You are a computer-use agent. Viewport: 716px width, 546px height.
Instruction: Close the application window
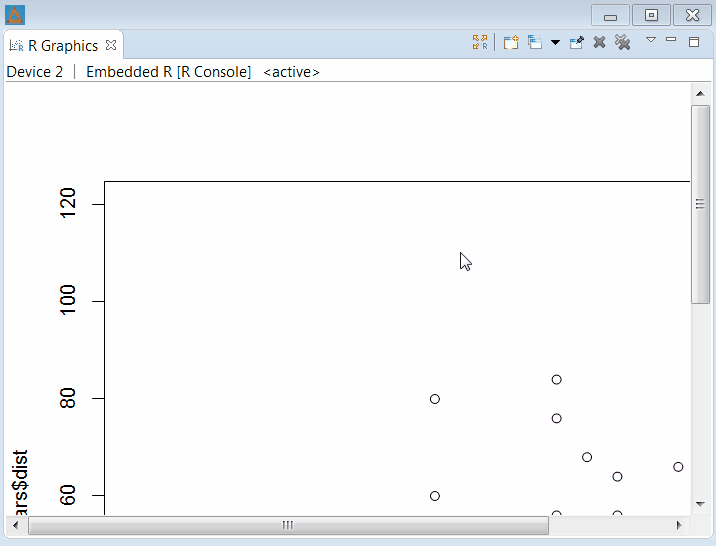[692, 16]
